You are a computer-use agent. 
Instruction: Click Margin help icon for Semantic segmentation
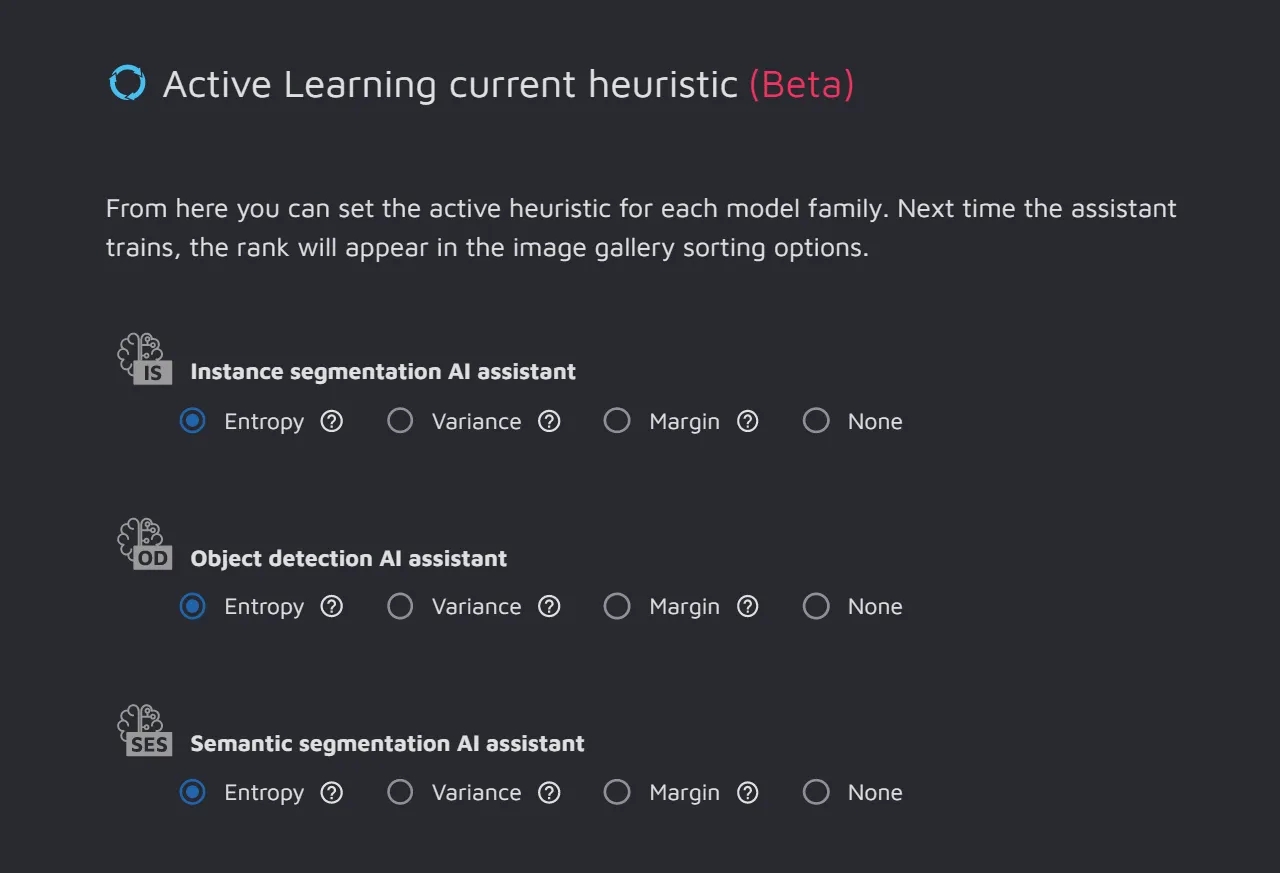pyautogui.click(x=747, y=792)
